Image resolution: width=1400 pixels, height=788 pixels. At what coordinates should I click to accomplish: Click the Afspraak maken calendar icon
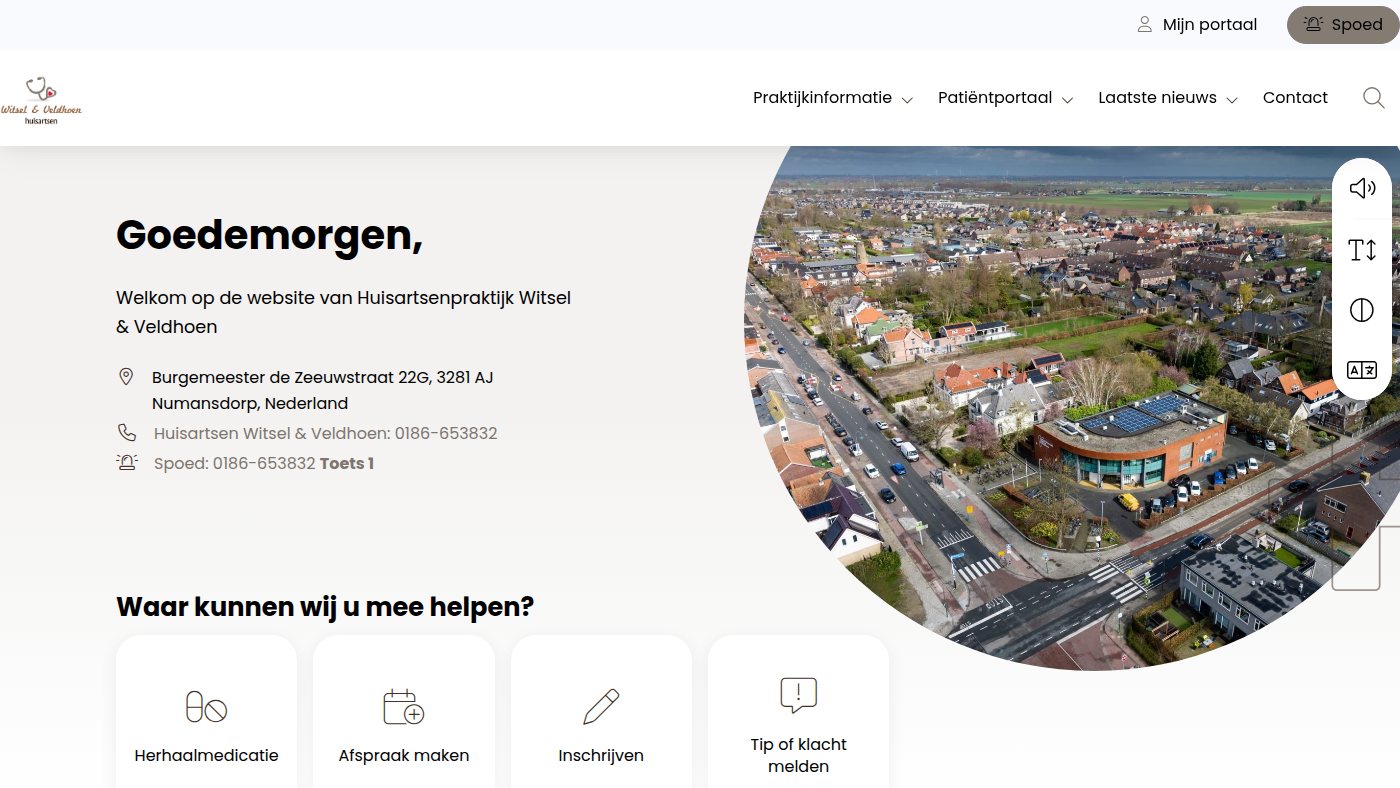404,707
